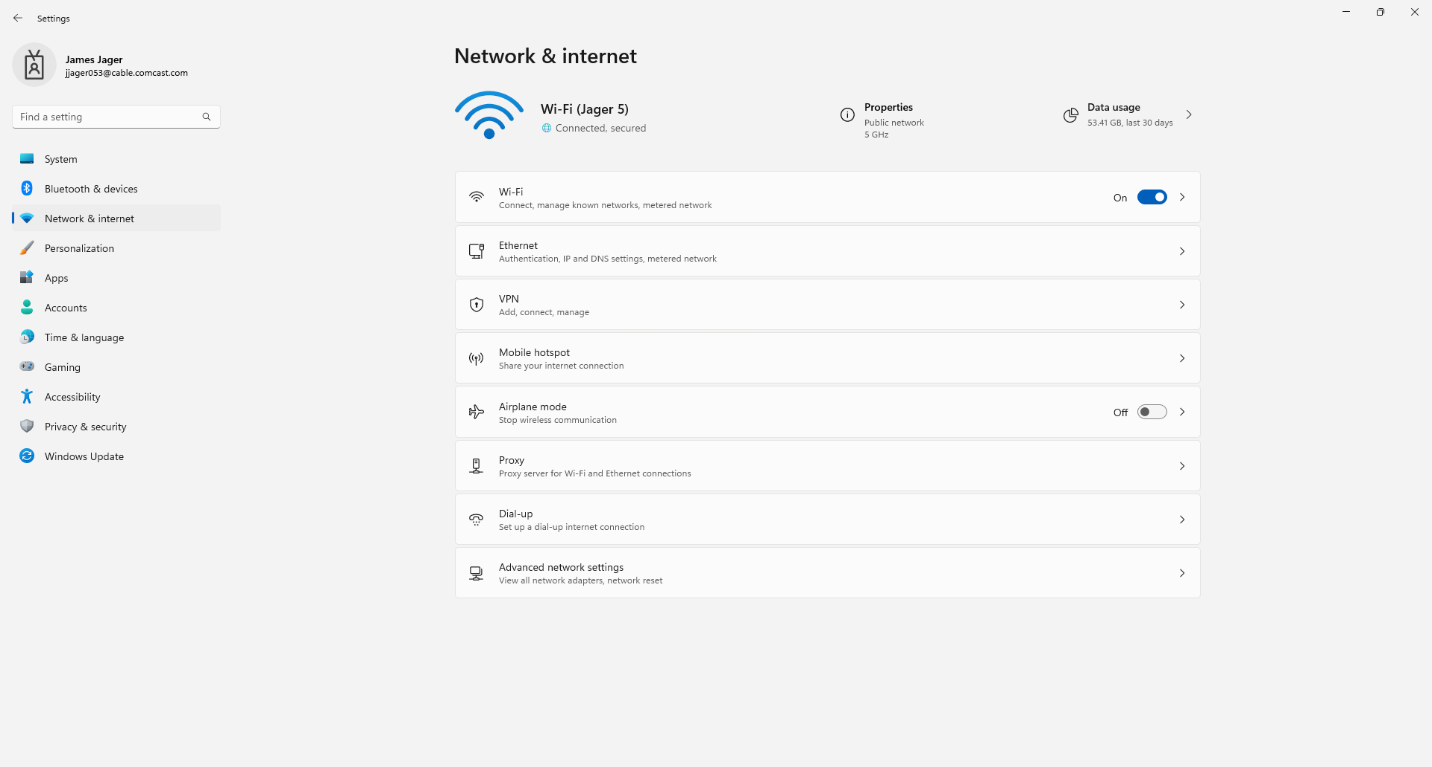Click the Mobile hotspot antenna icon
Screen dimensions: 1432x767
(477, 358)
